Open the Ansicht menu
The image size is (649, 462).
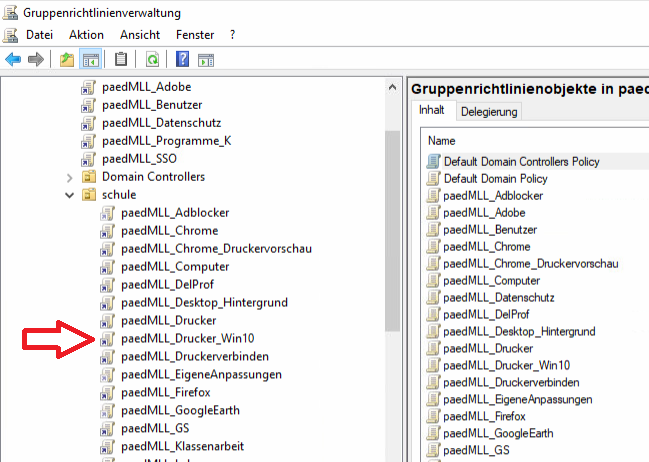(x=140, y=34)
